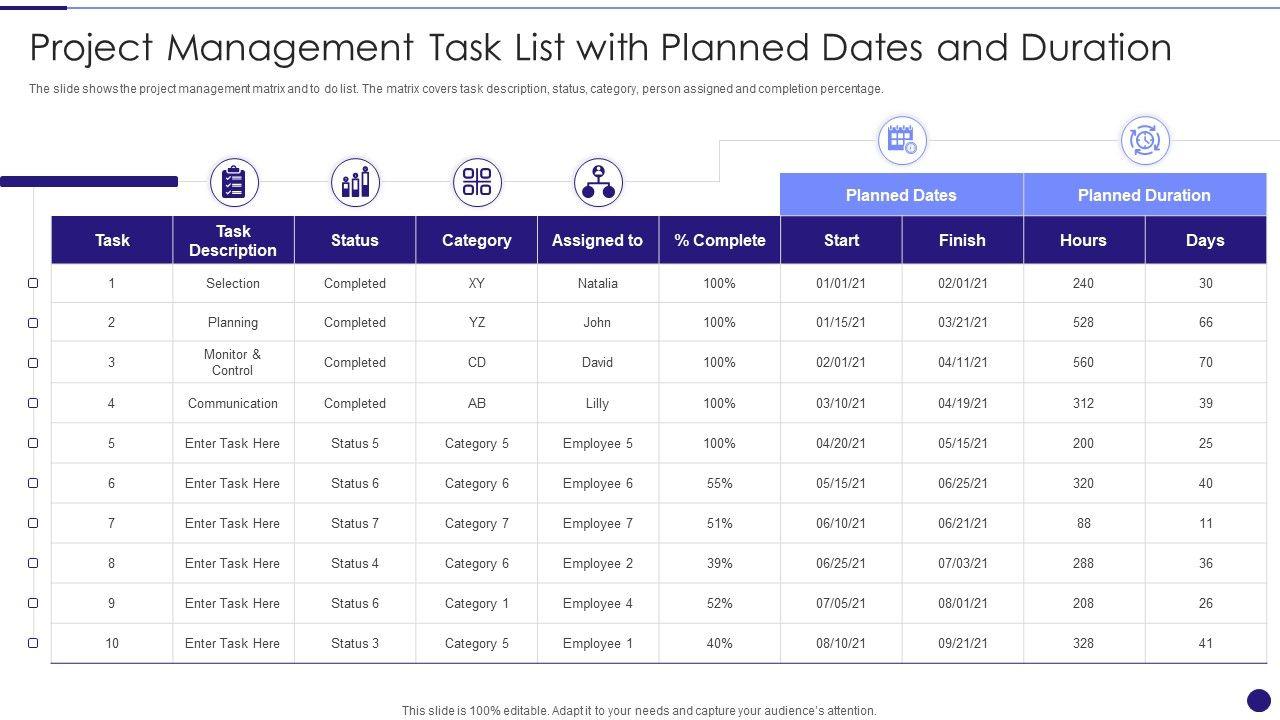Click the calendar icon above Planned Dates
The width and height of the screenshot is (1280, 720).
[902, 140]
